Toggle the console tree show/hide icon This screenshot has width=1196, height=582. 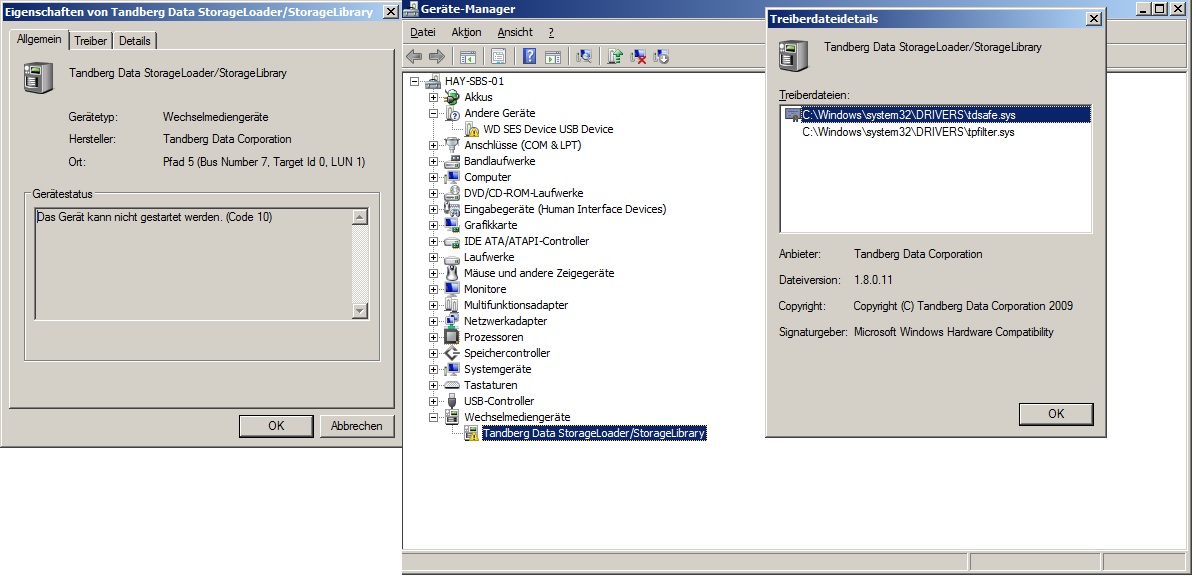[x=468, y=56]
